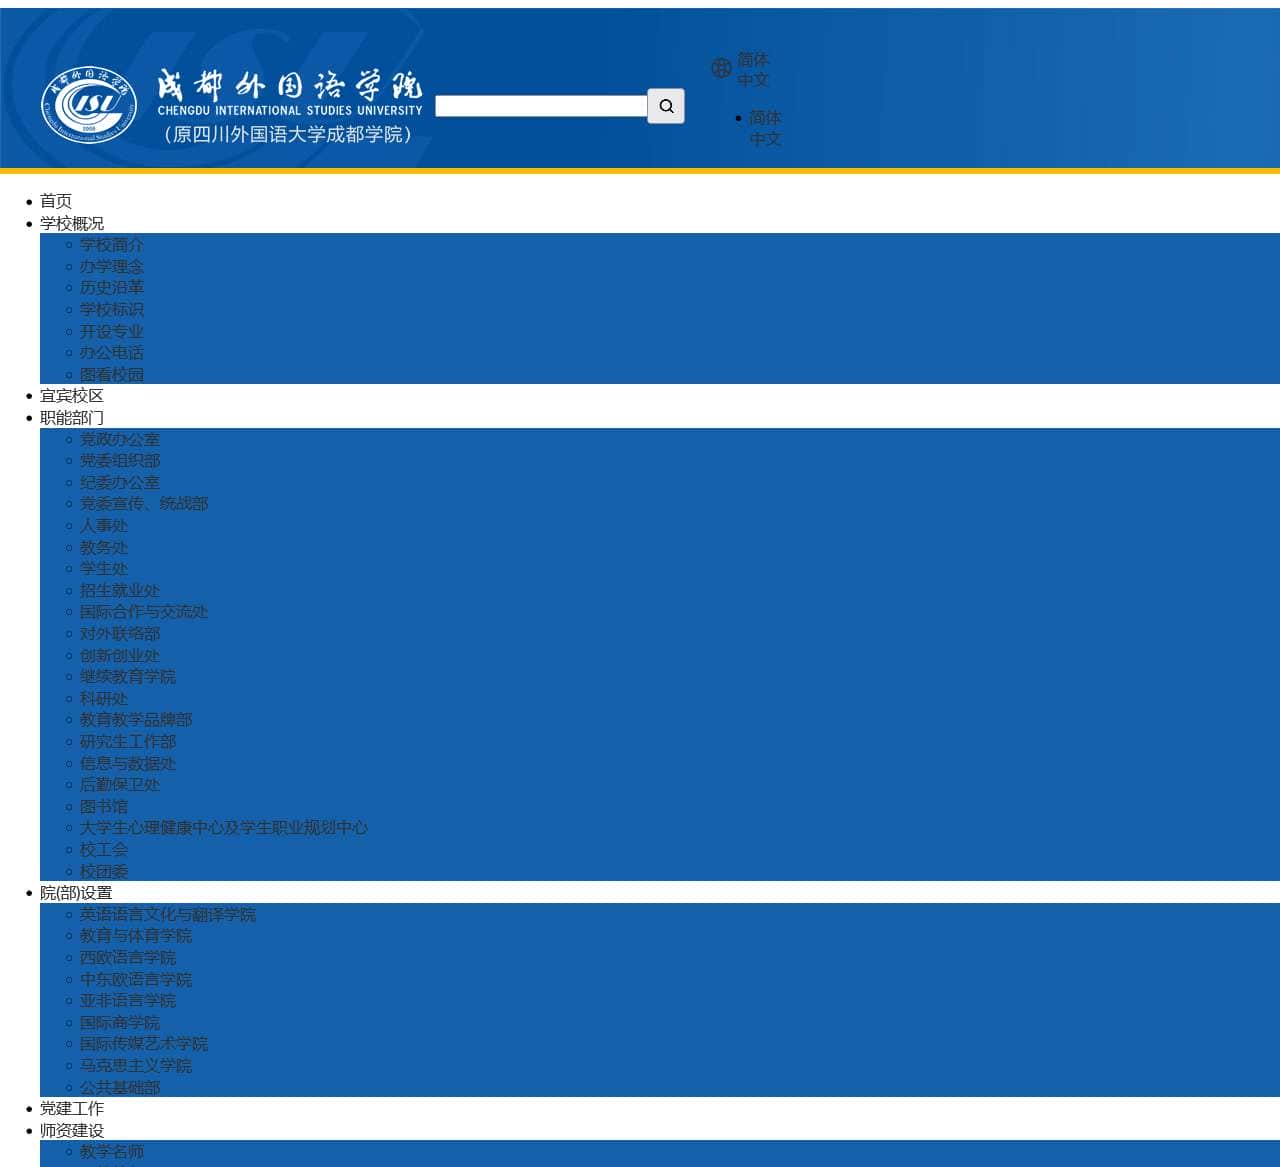
Task: Open 党委组织部 page
Action: point(120,461)
